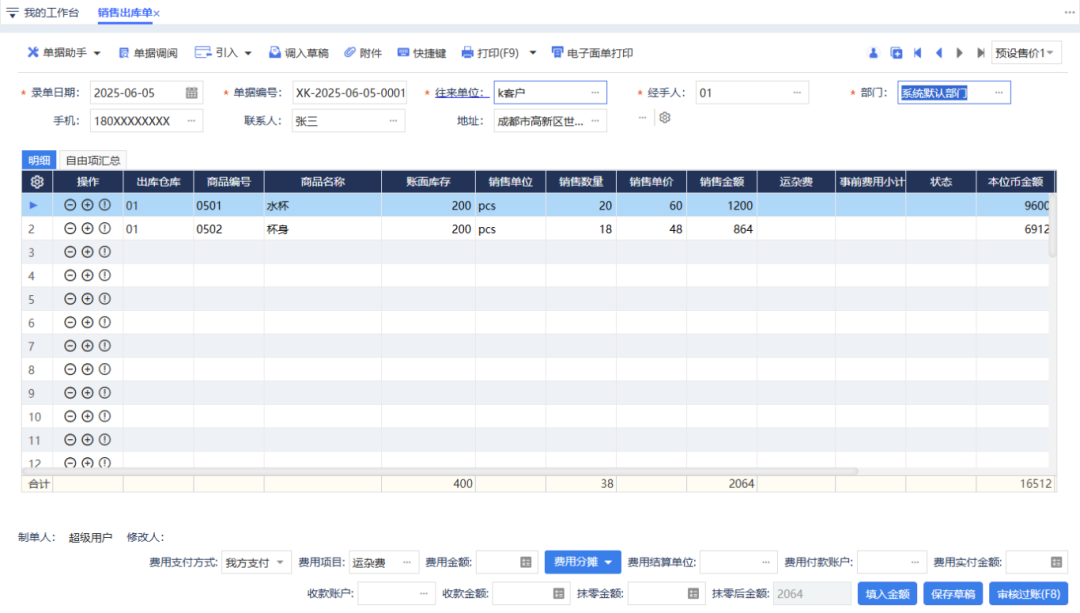Click the minus icon in row 2
This screenshot has height=613, width=1080.
(x=70, y=229)
